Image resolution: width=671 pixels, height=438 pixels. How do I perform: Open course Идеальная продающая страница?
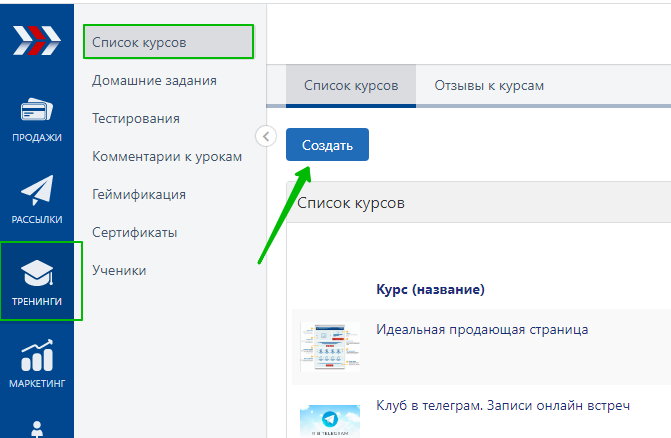point(482,329)
